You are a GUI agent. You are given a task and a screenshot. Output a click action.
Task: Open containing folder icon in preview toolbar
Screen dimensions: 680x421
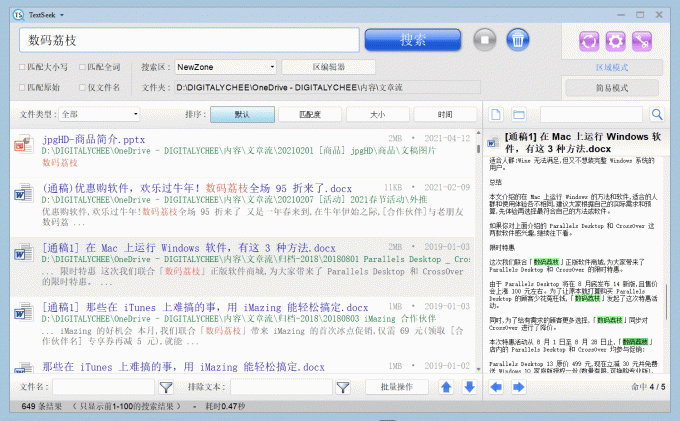(519, 115)
